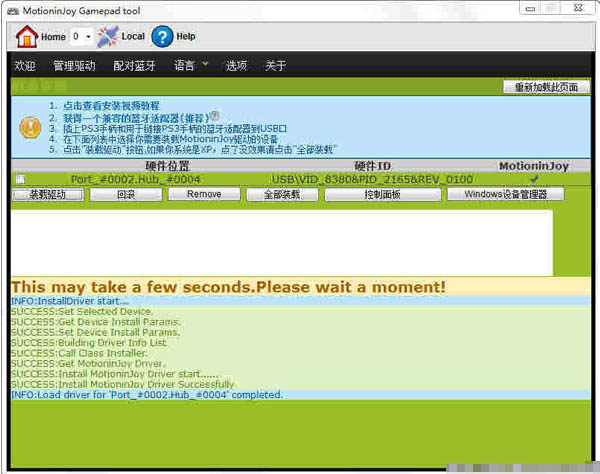The height and width of the screenshot is (474, 600).
Task: Open the controller number dropdown showing 0
Action: click(x=82, y=37)
